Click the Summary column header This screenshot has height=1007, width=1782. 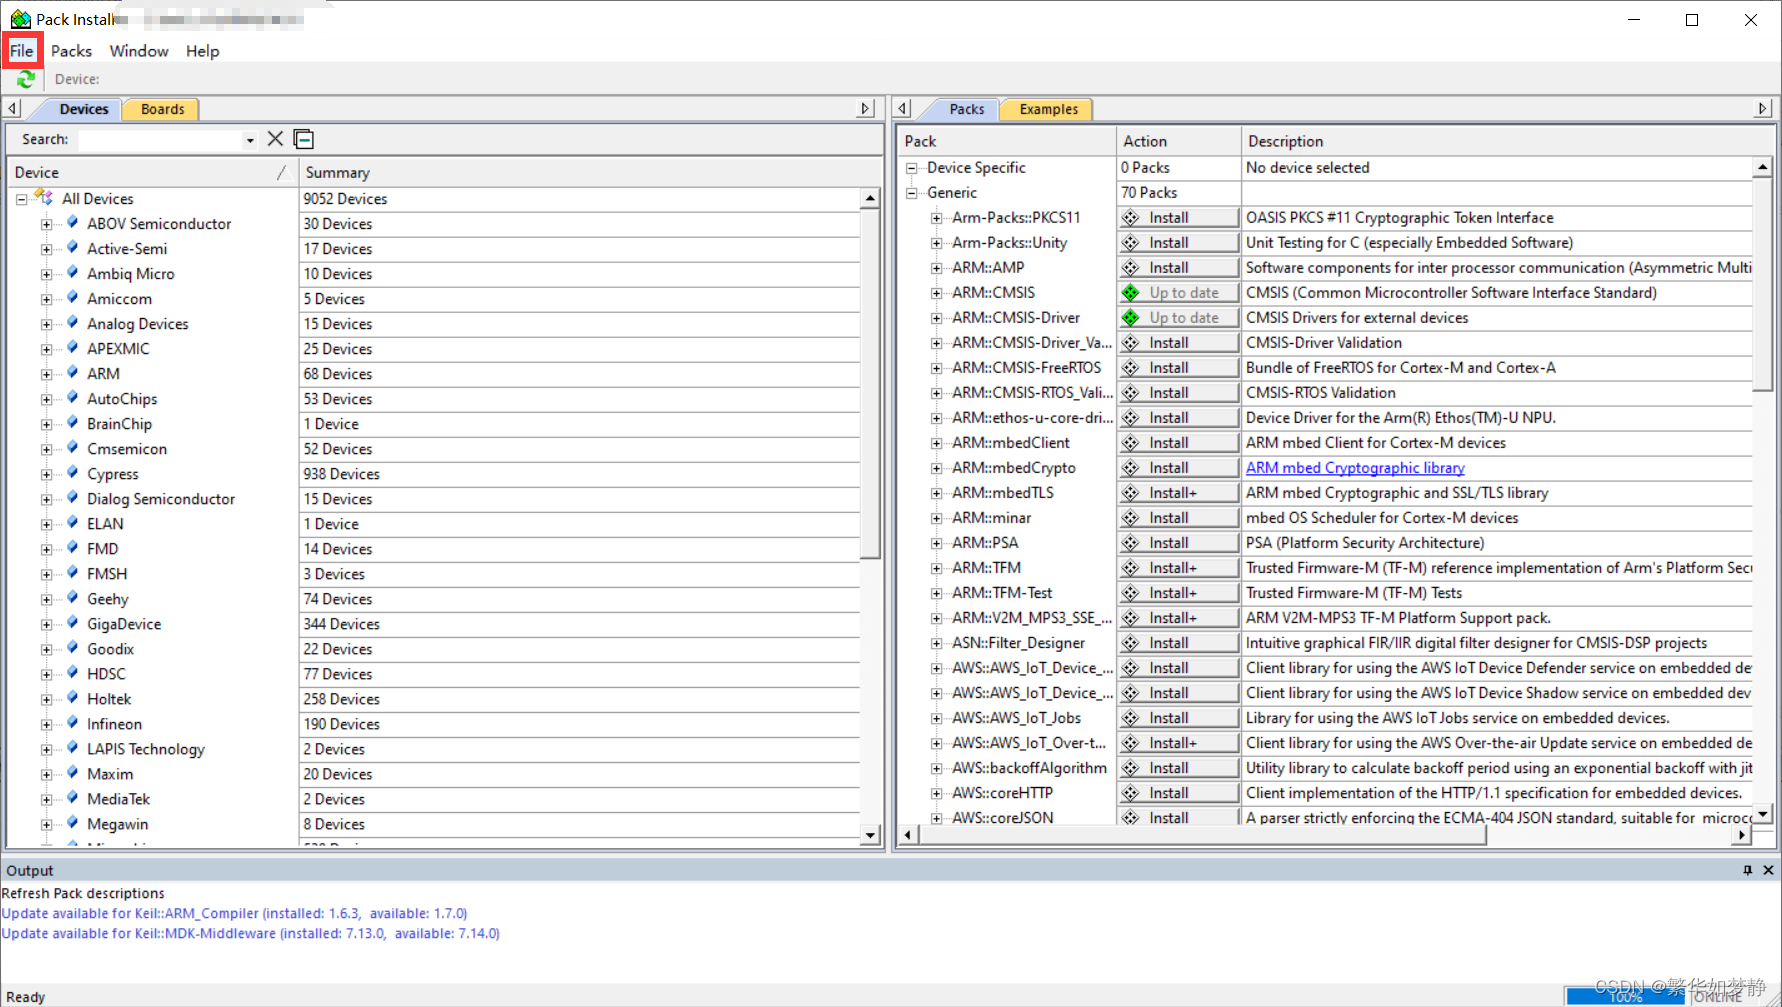click(x=588, y=172)
